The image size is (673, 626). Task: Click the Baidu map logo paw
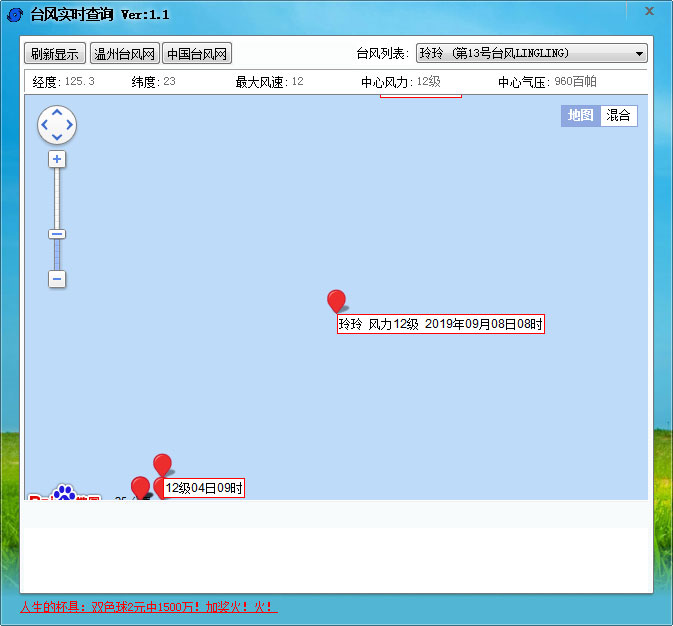pyautogui.click(x=65, y=492)
